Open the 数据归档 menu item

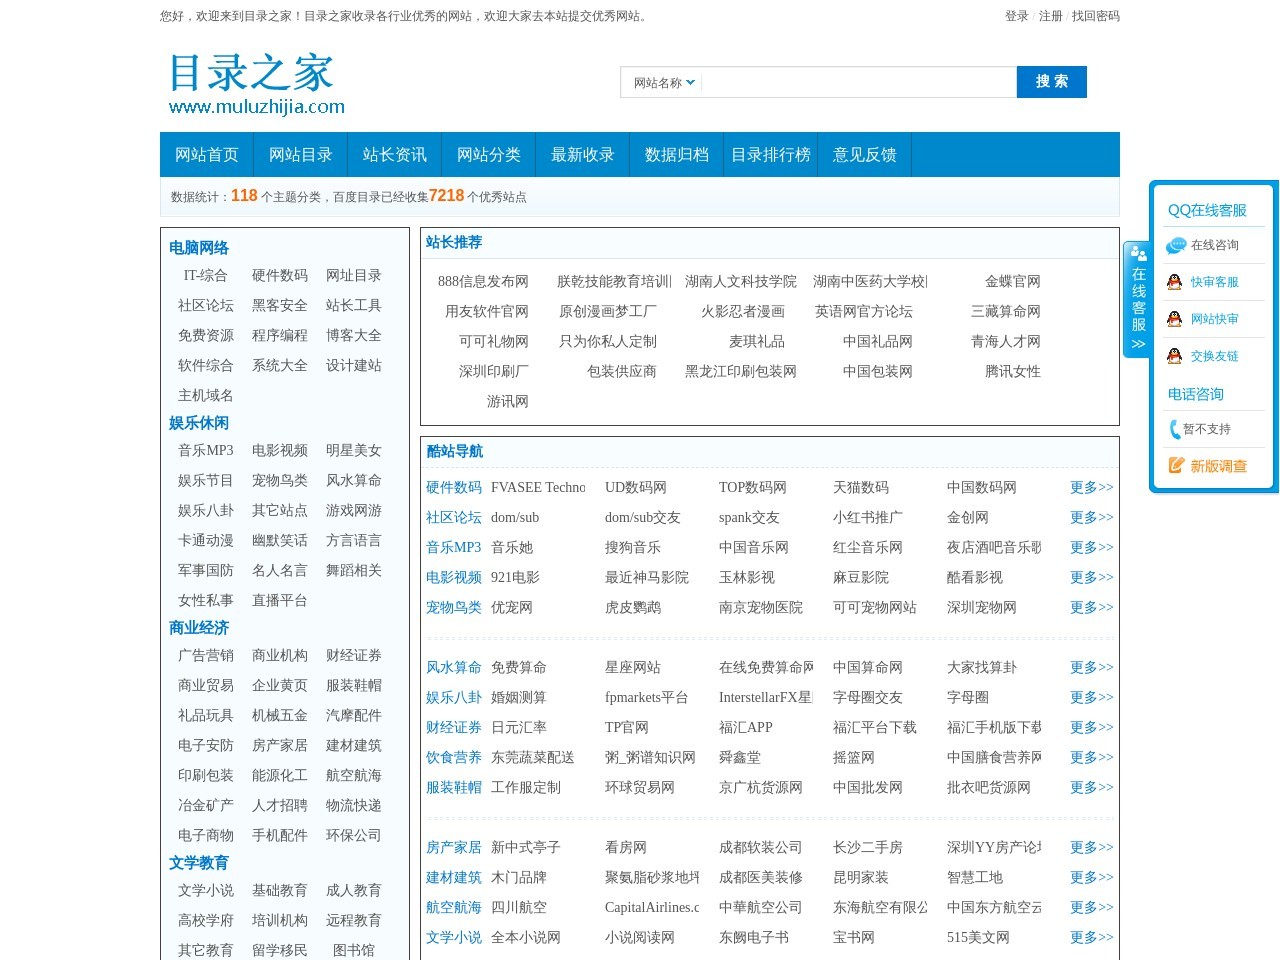click(676, 154)
